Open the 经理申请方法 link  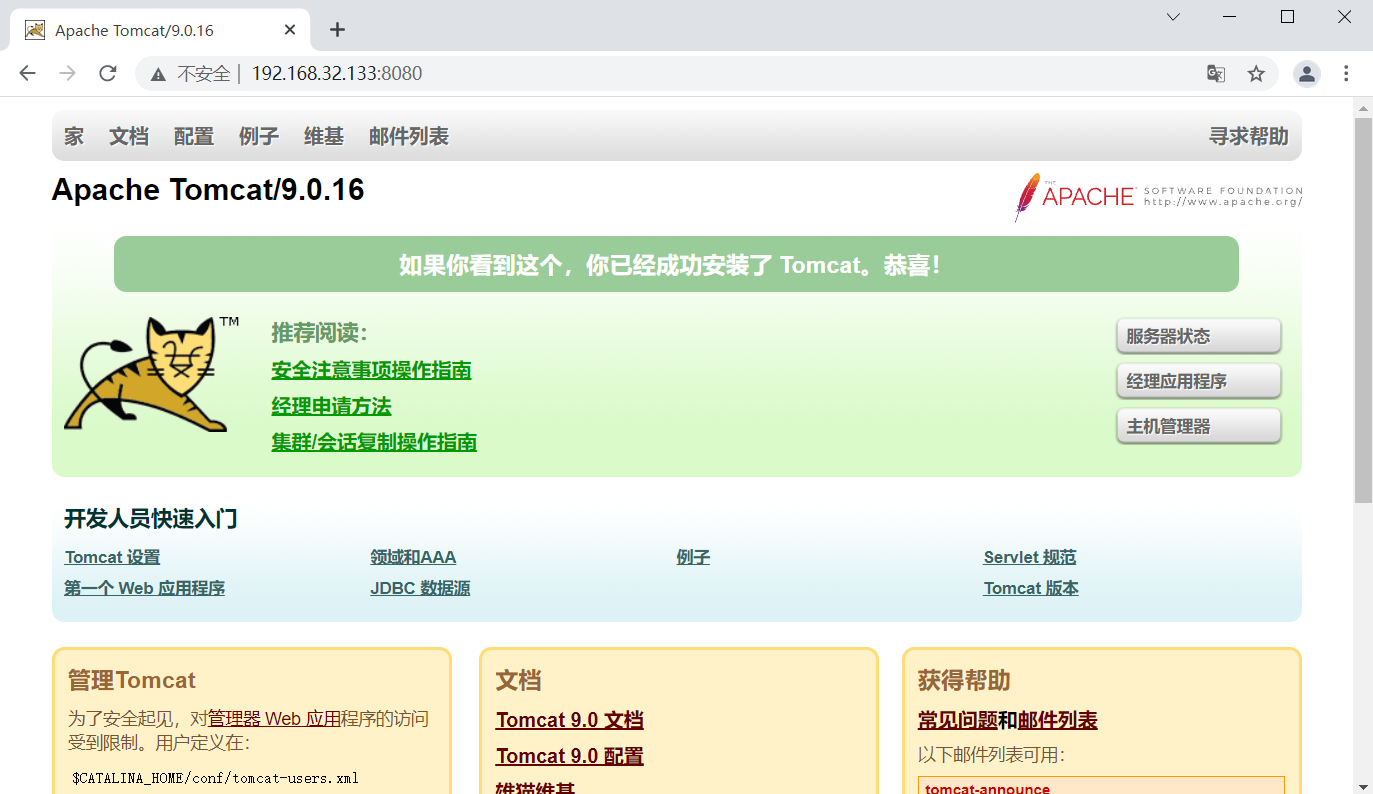click(331, 406)
